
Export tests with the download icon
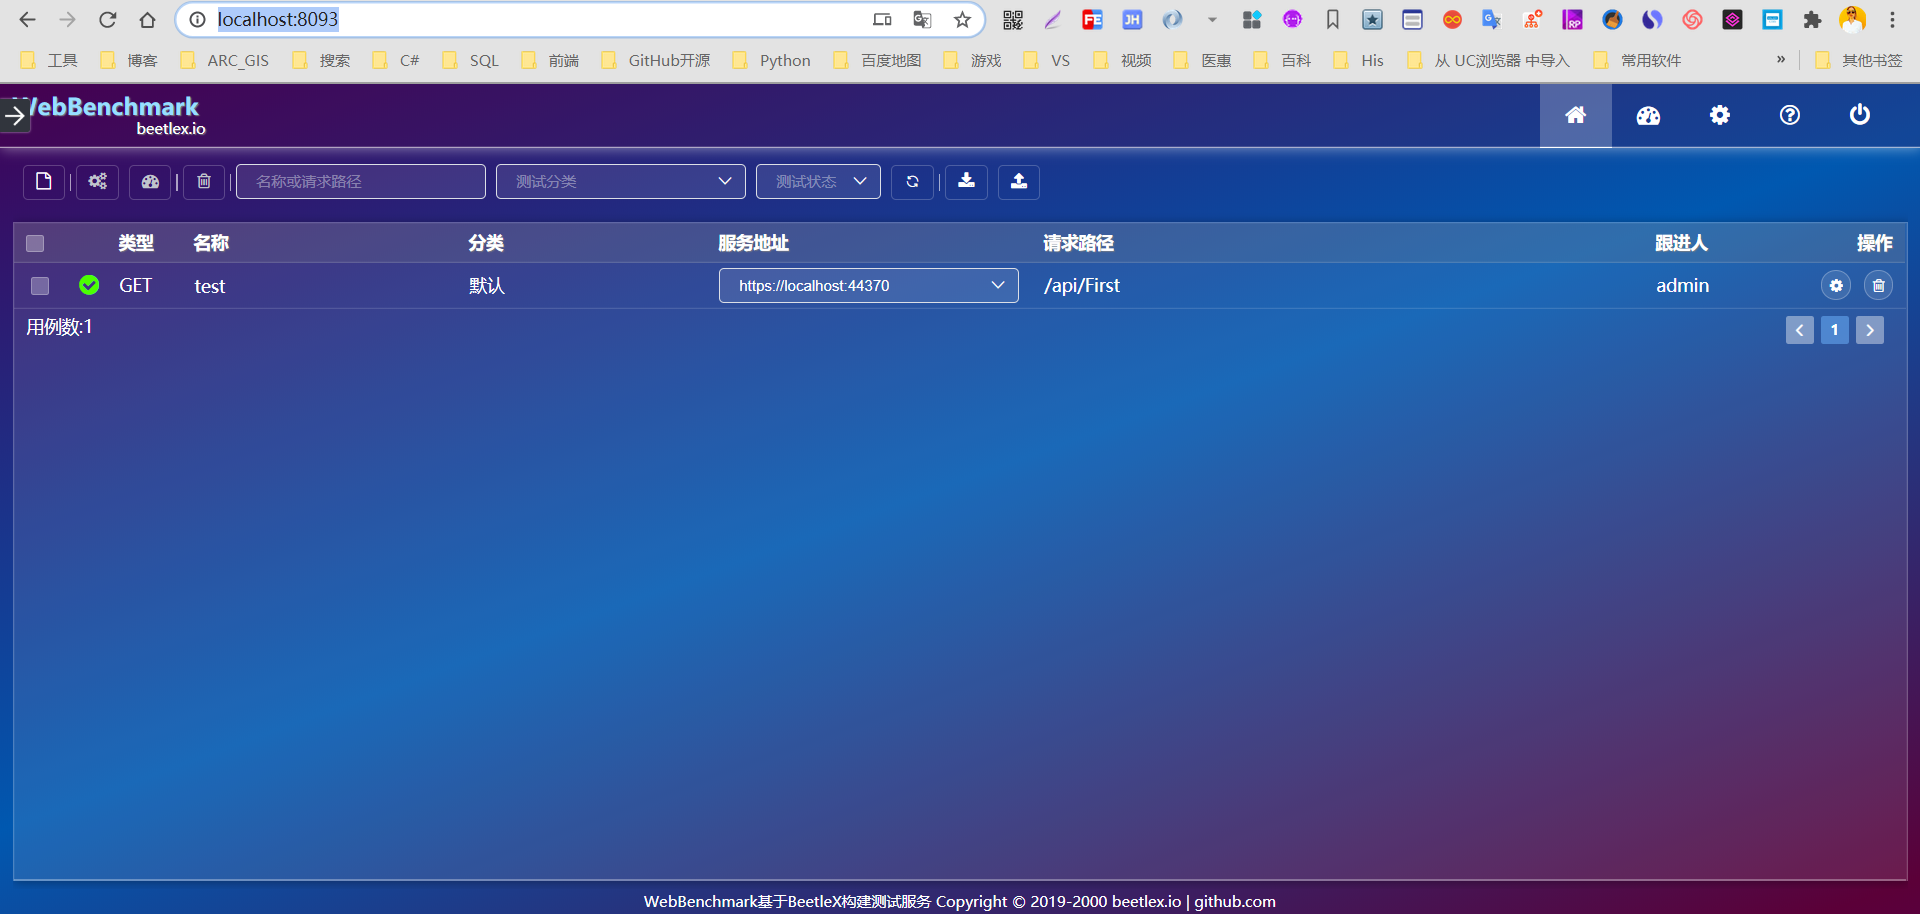point(966,182)
